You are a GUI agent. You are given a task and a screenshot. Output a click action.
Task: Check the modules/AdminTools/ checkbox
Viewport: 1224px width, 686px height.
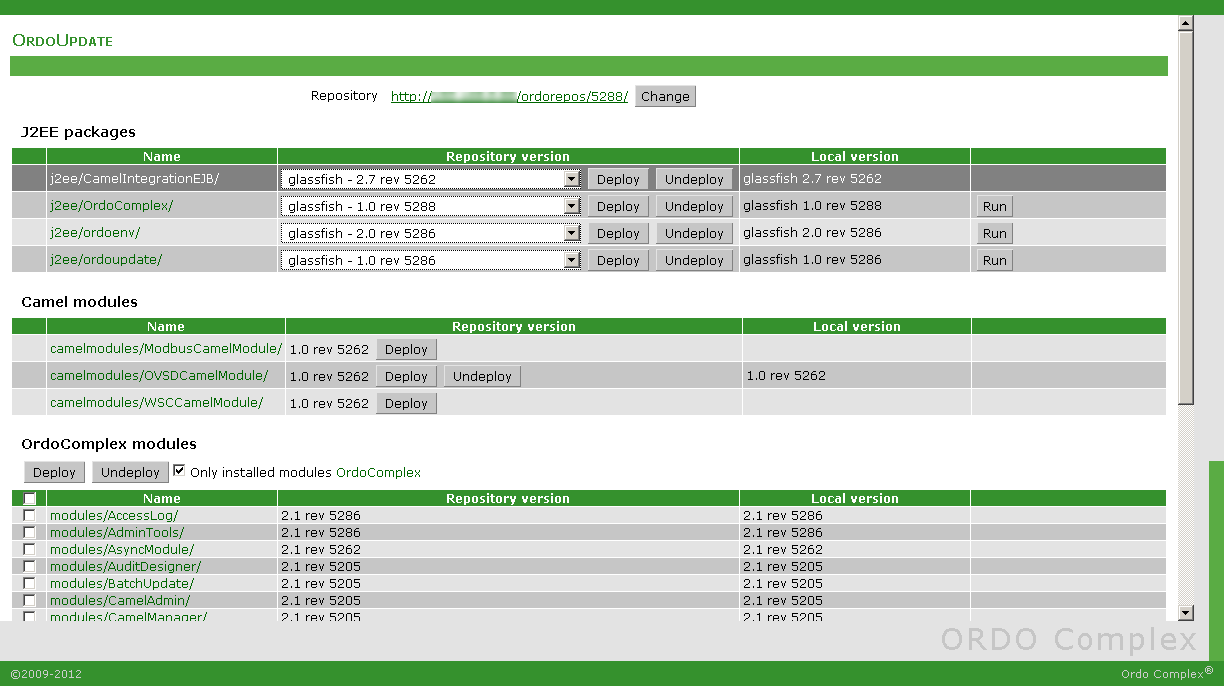pos(29,532)
